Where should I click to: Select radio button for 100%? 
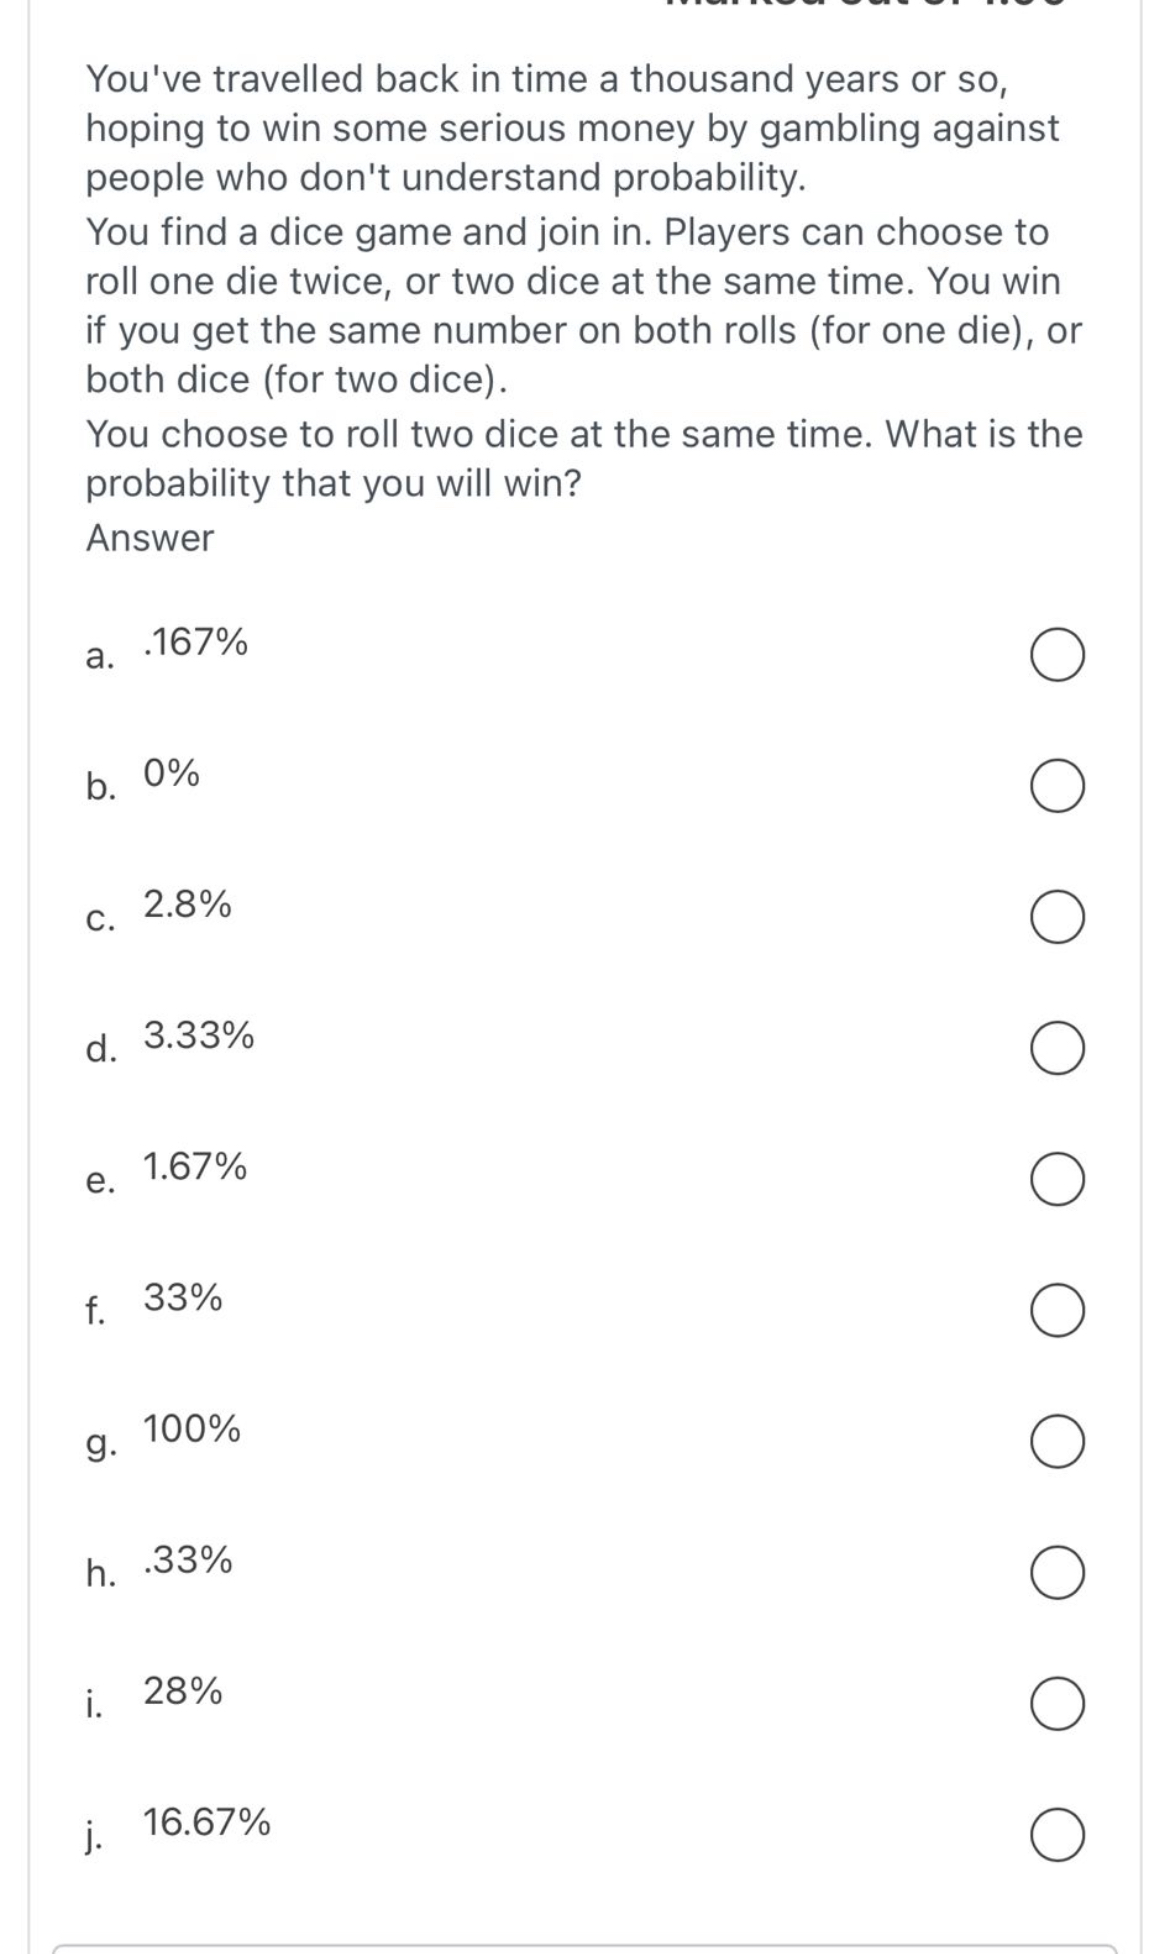[x=1056, y=1442]
